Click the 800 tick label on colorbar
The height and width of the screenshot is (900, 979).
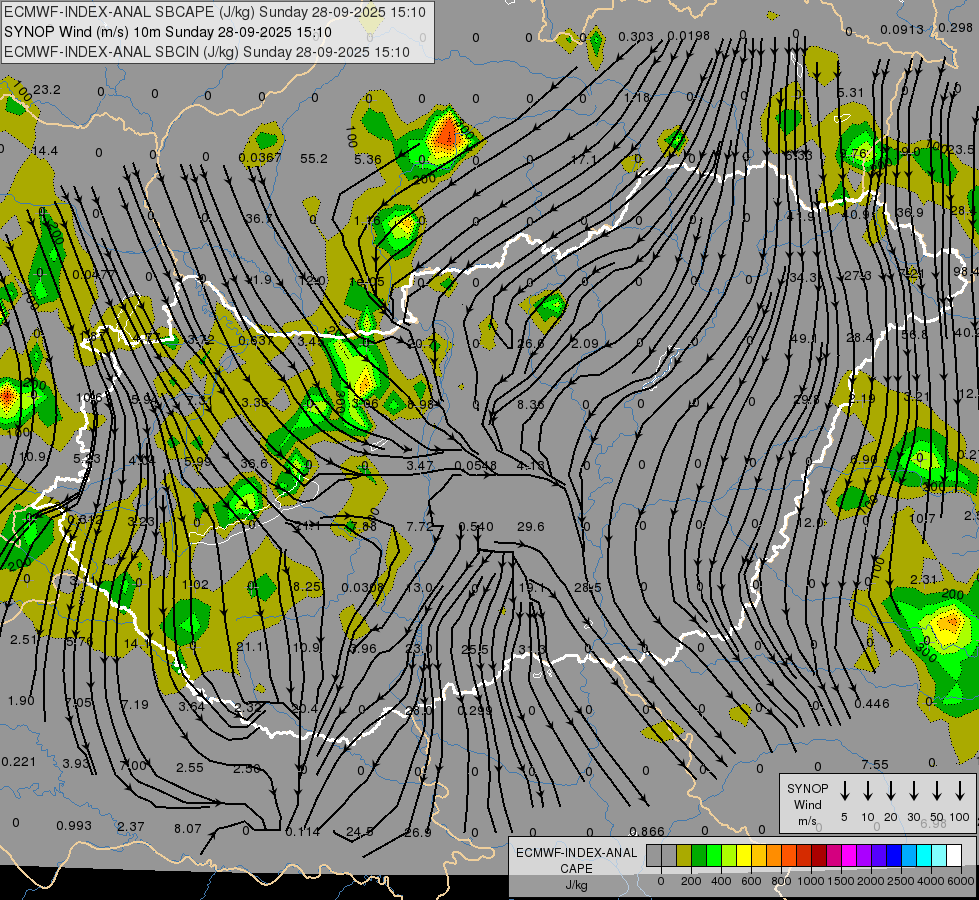point(781,881)
